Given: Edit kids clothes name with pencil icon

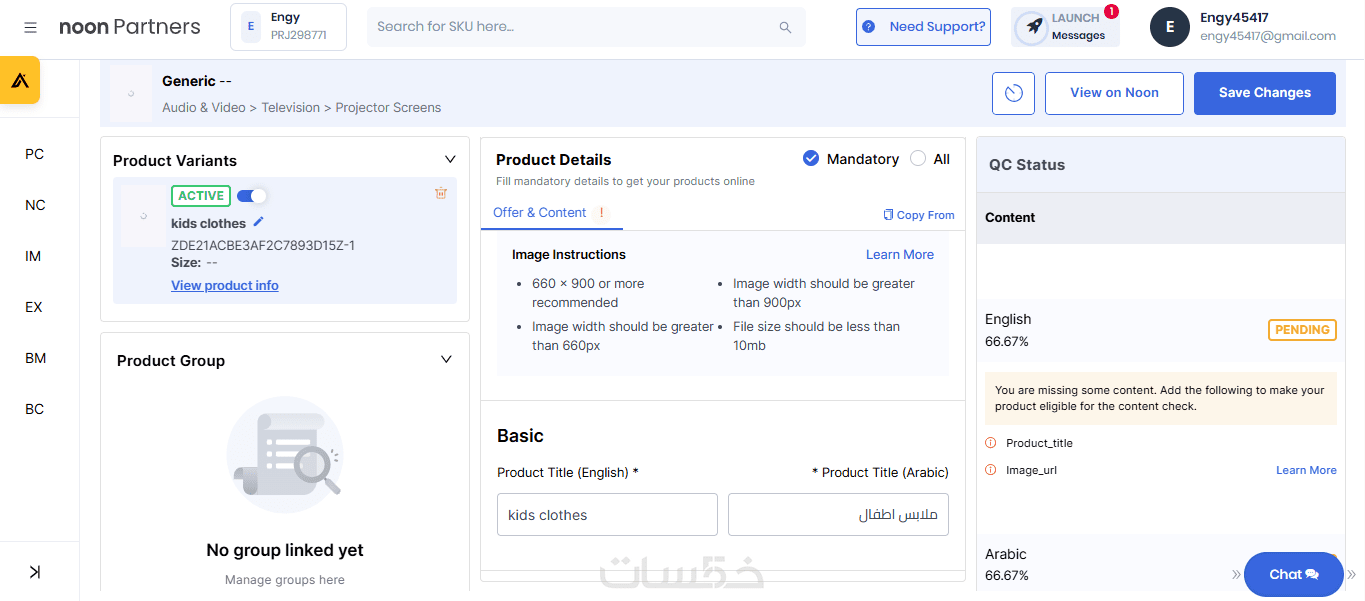Looking at the screenshot, I should point(259,222).
